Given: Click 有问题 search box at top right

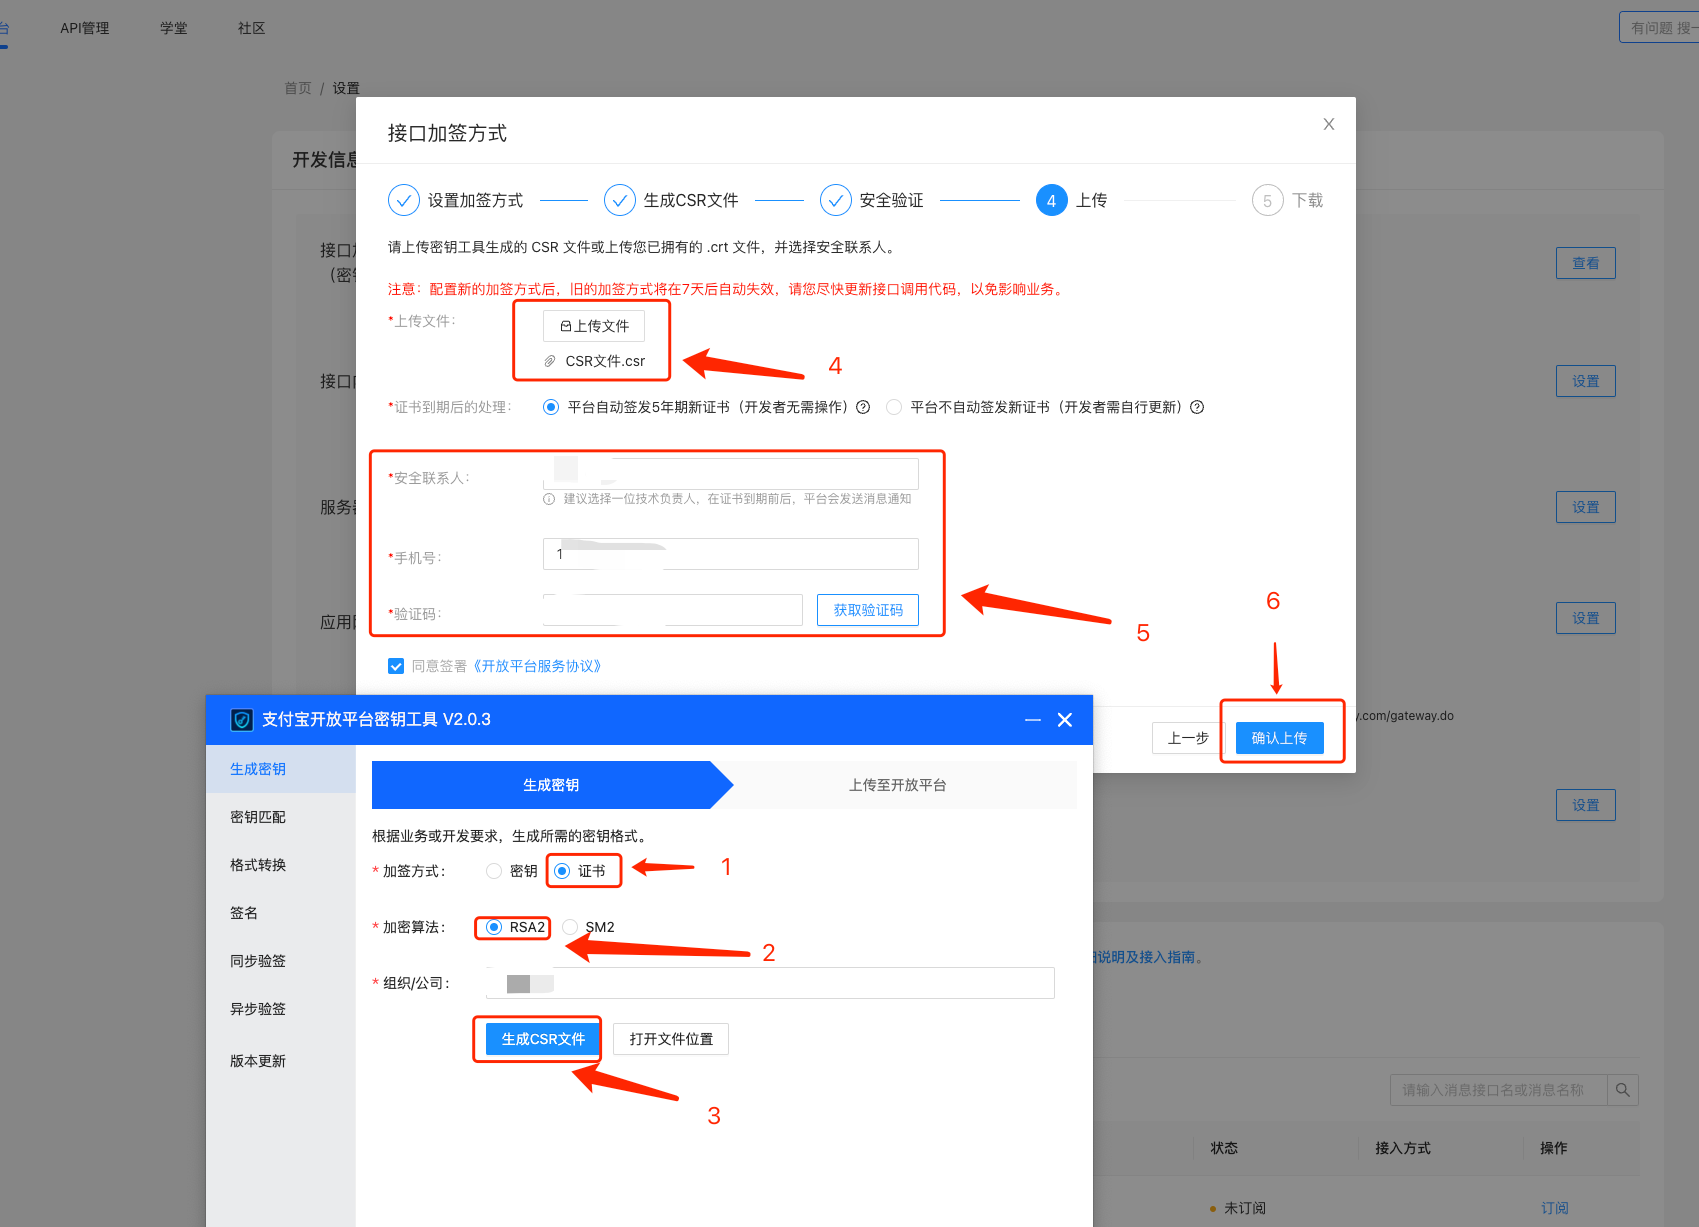Looking at the screenshot, I should 1659,28.
